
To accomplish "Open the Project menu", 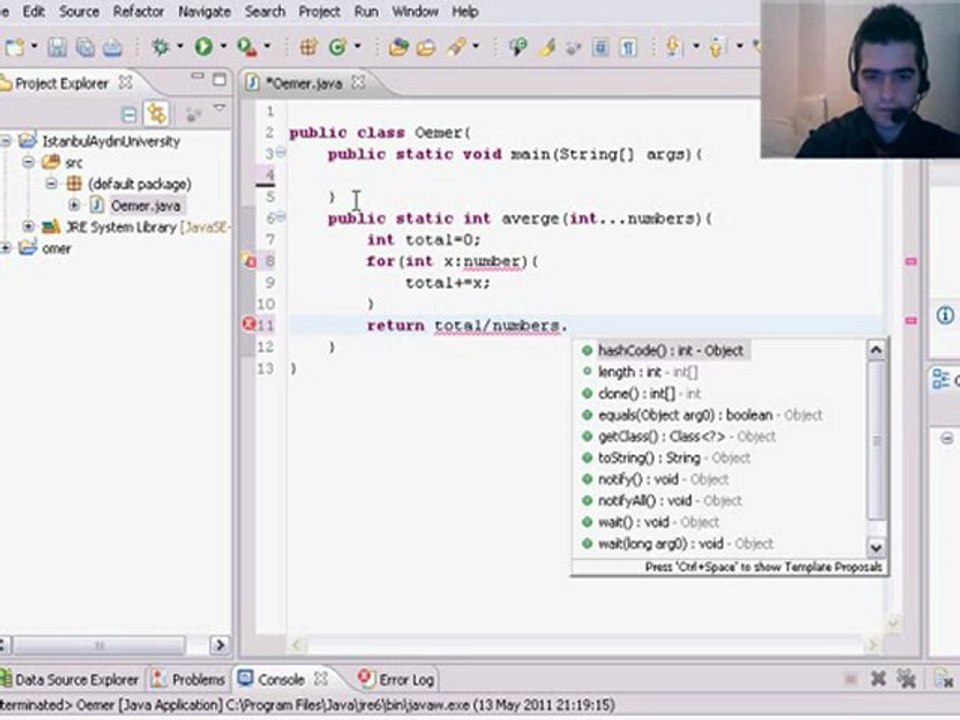I will point(320,11).
